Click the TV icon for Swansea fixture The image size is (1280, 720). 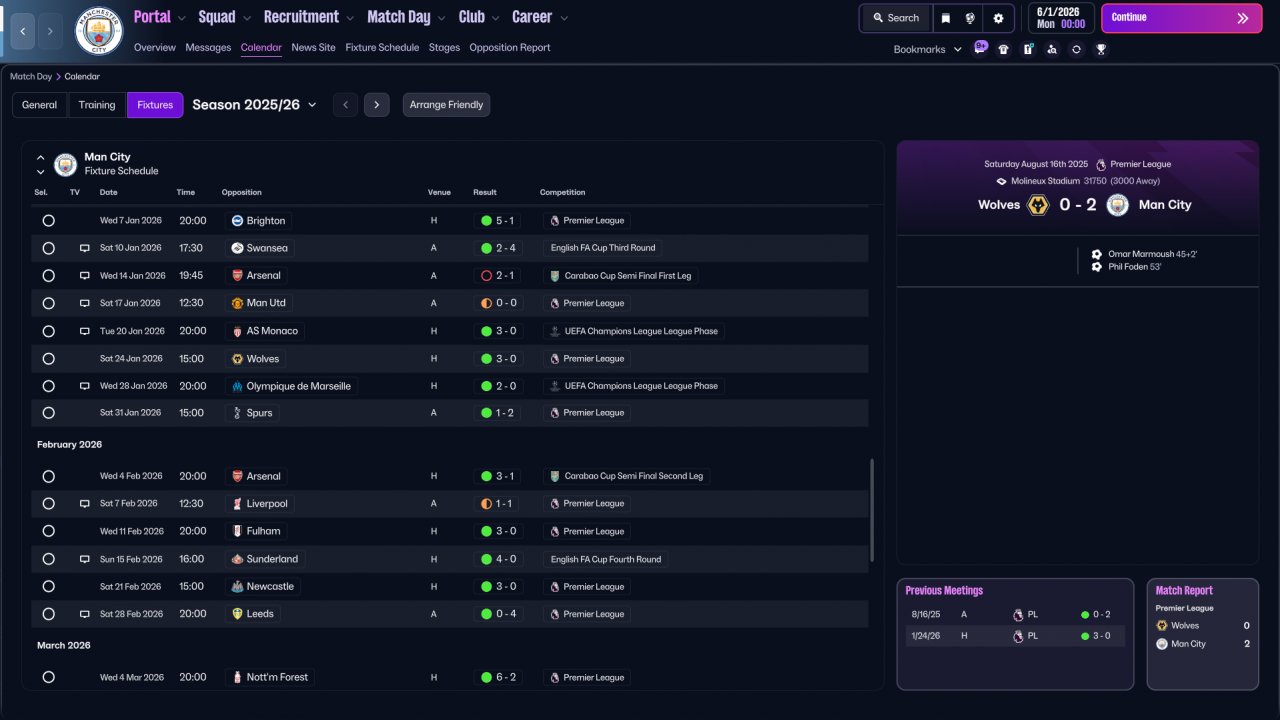click(85, 248)
